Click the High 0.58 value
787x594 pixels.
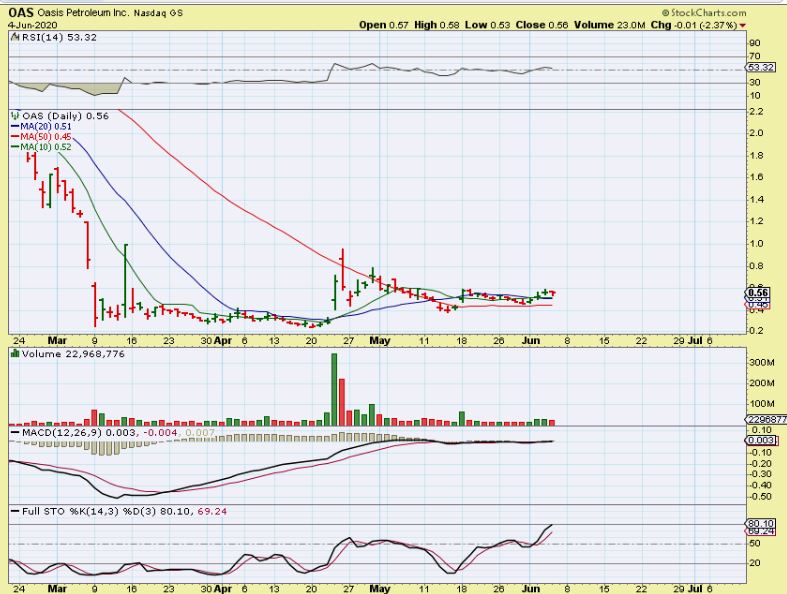point(437,25)
